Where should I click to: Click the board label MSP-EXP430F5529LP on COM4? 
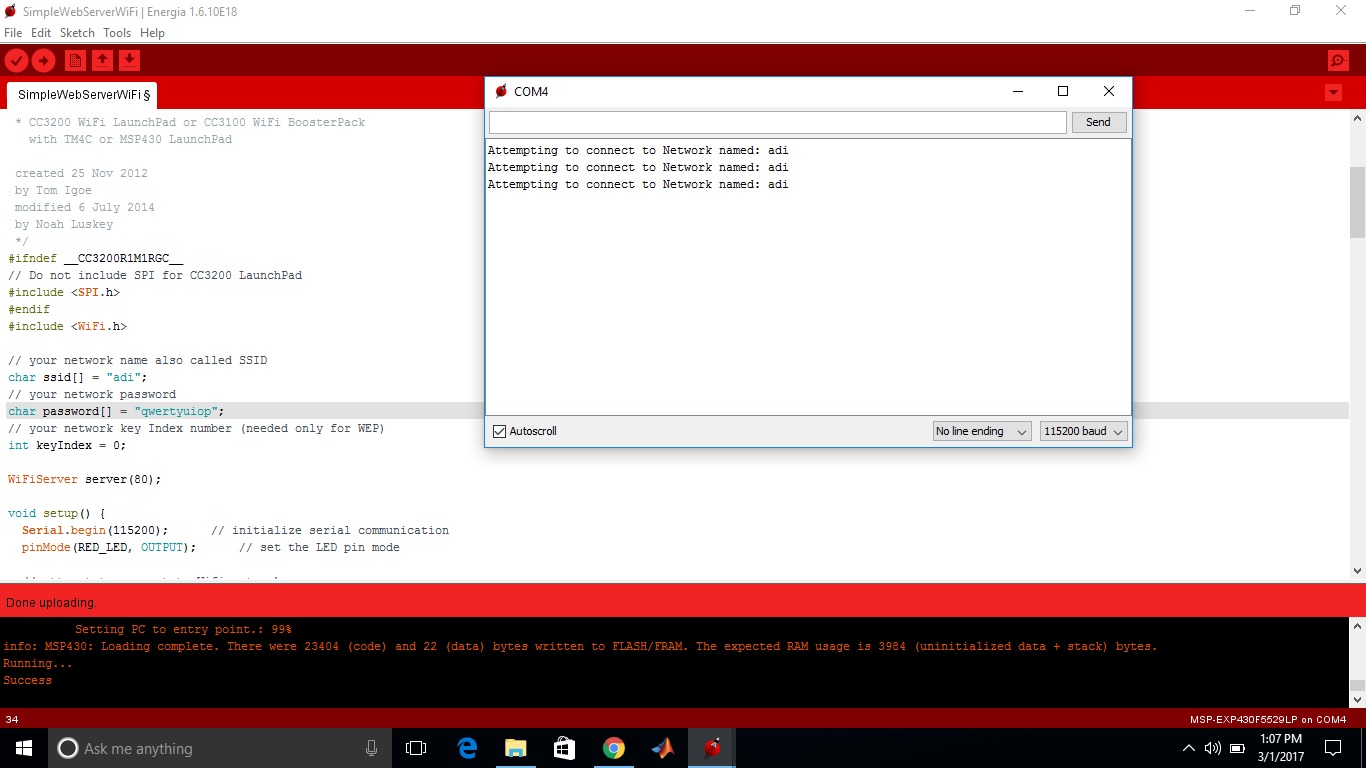tap(1268, 719)
